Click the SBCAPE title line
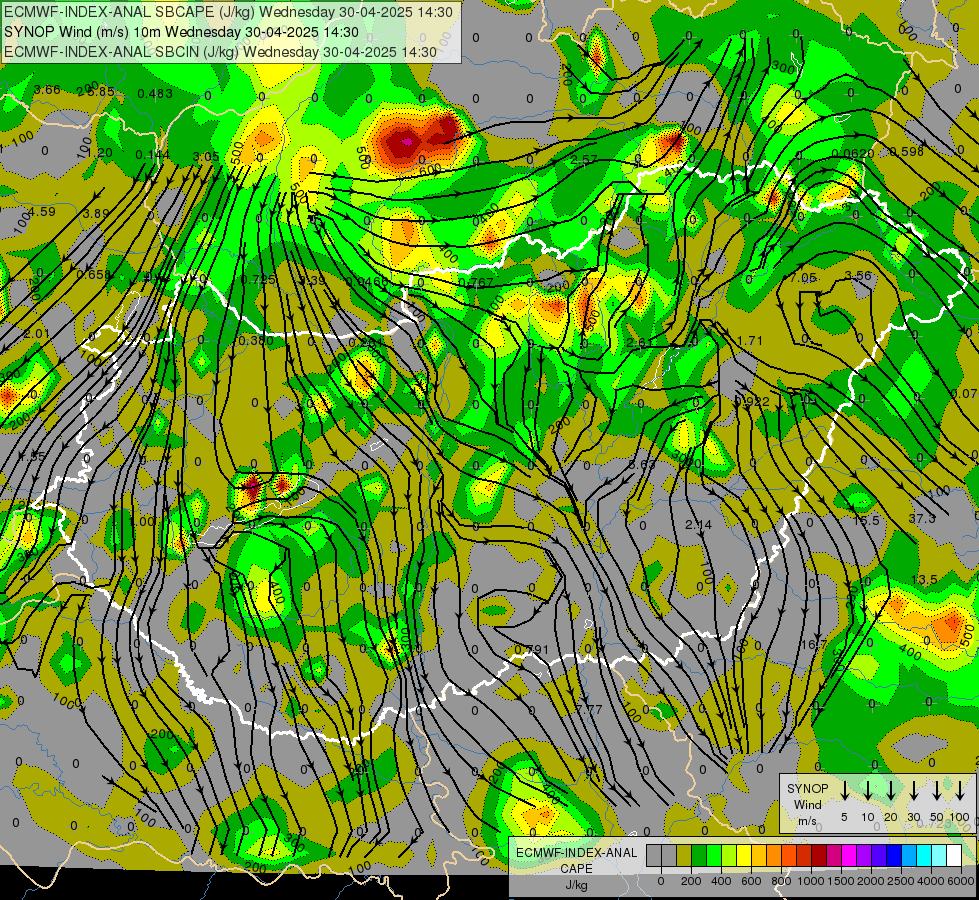Screen dimensions: 979x900 click(x=228, y=12)
